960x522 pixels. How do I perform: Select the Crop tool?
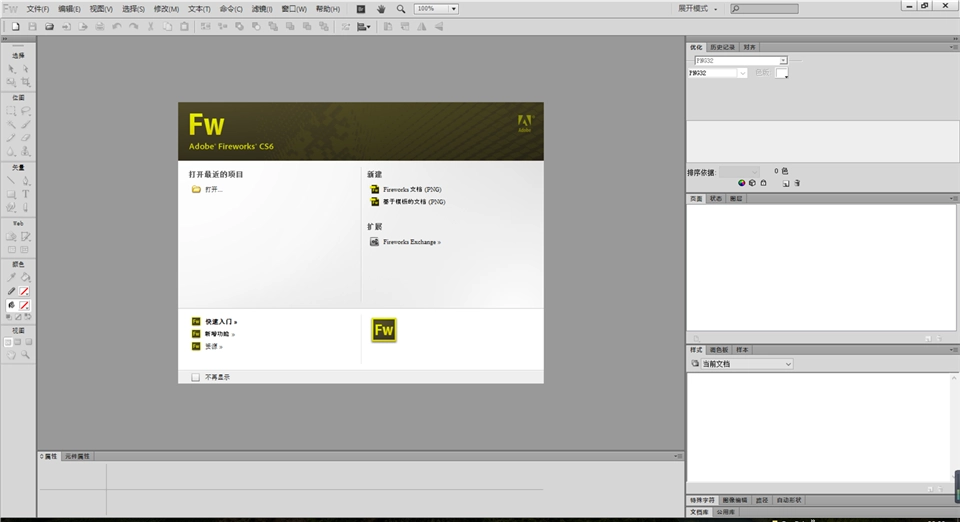click(x=26, y=82)
